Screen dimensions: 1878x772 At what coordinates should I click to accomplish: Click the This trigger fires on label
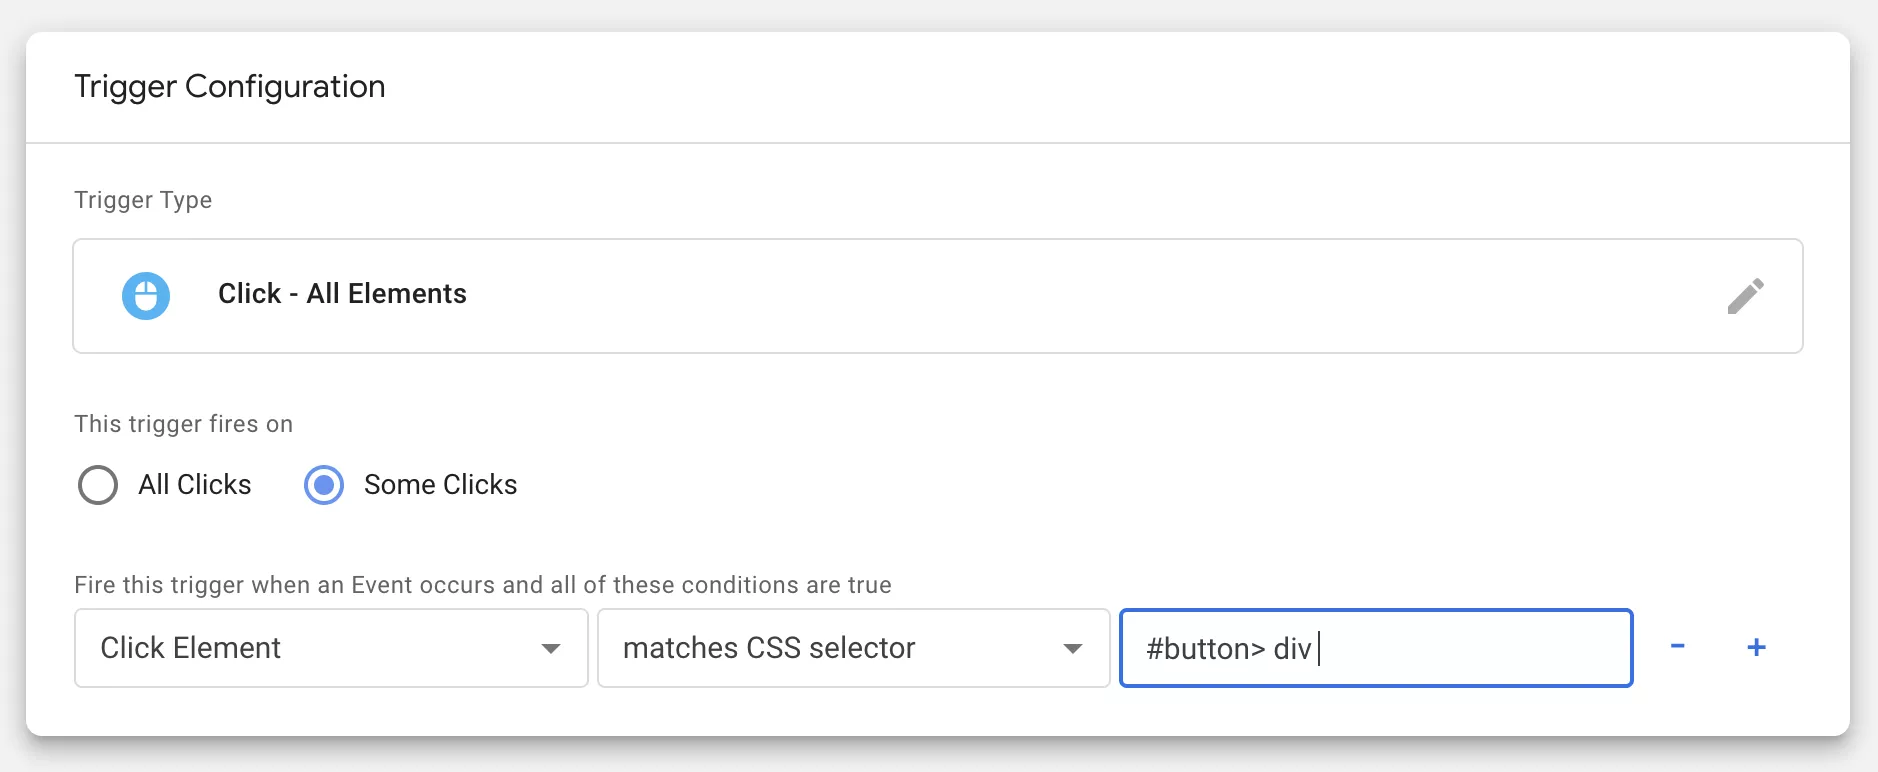click(184, 424)
